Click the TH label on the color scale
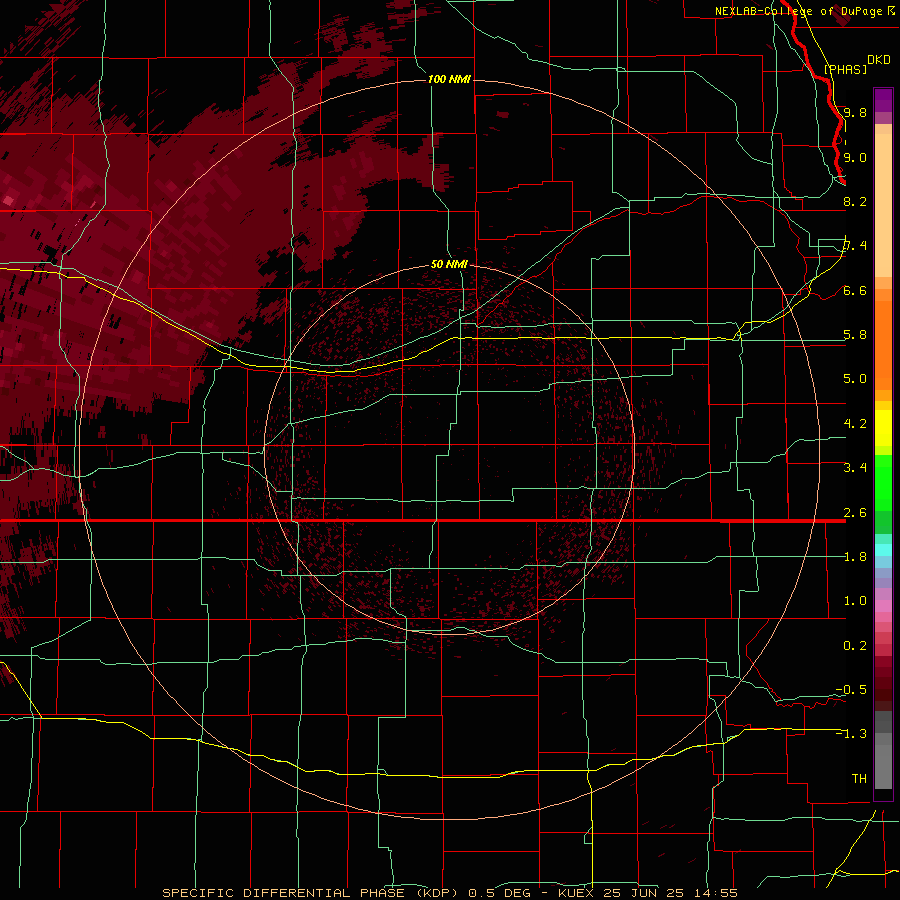900x900 pixels. (859, 779)
